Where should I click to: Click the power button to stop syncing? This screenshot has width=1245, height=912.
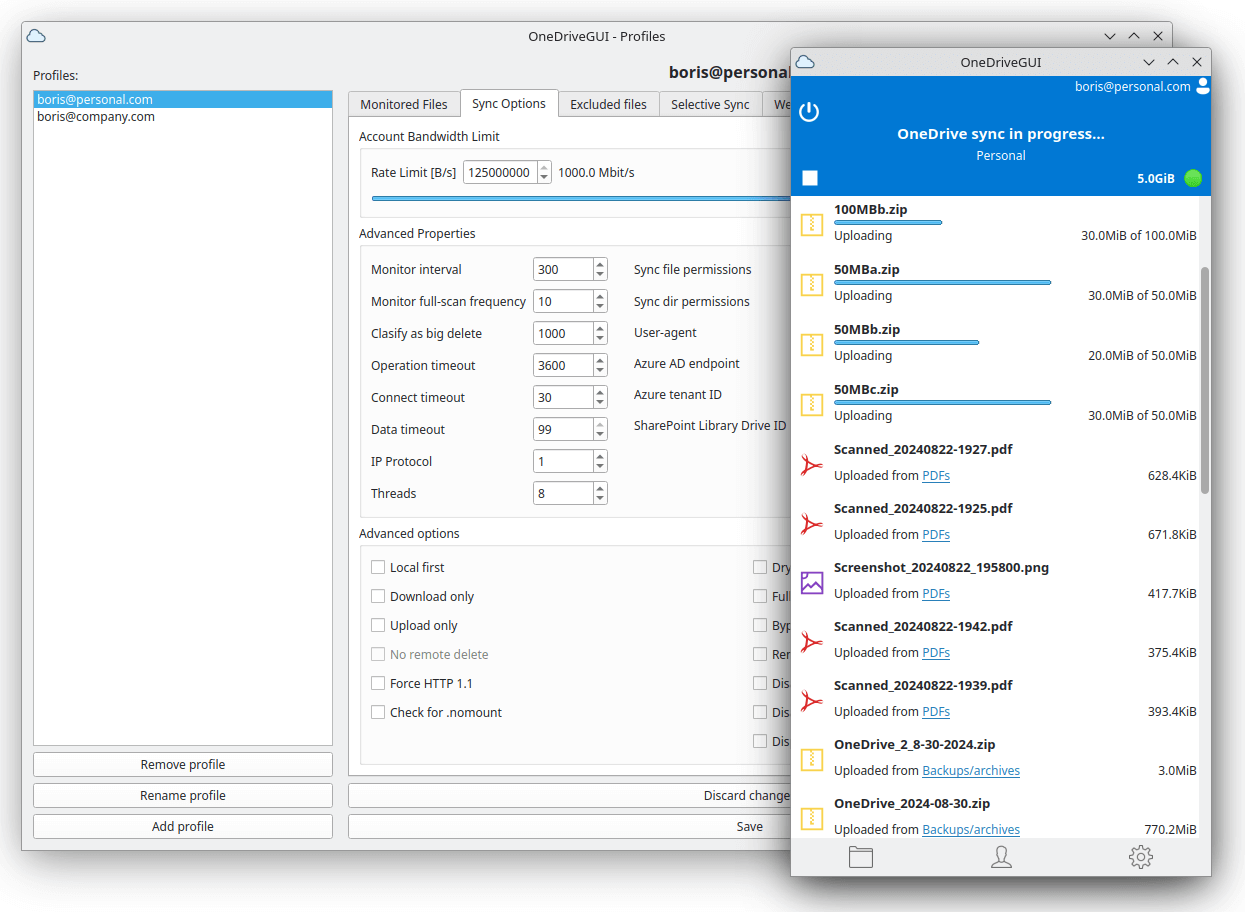[x=809, y=112]
